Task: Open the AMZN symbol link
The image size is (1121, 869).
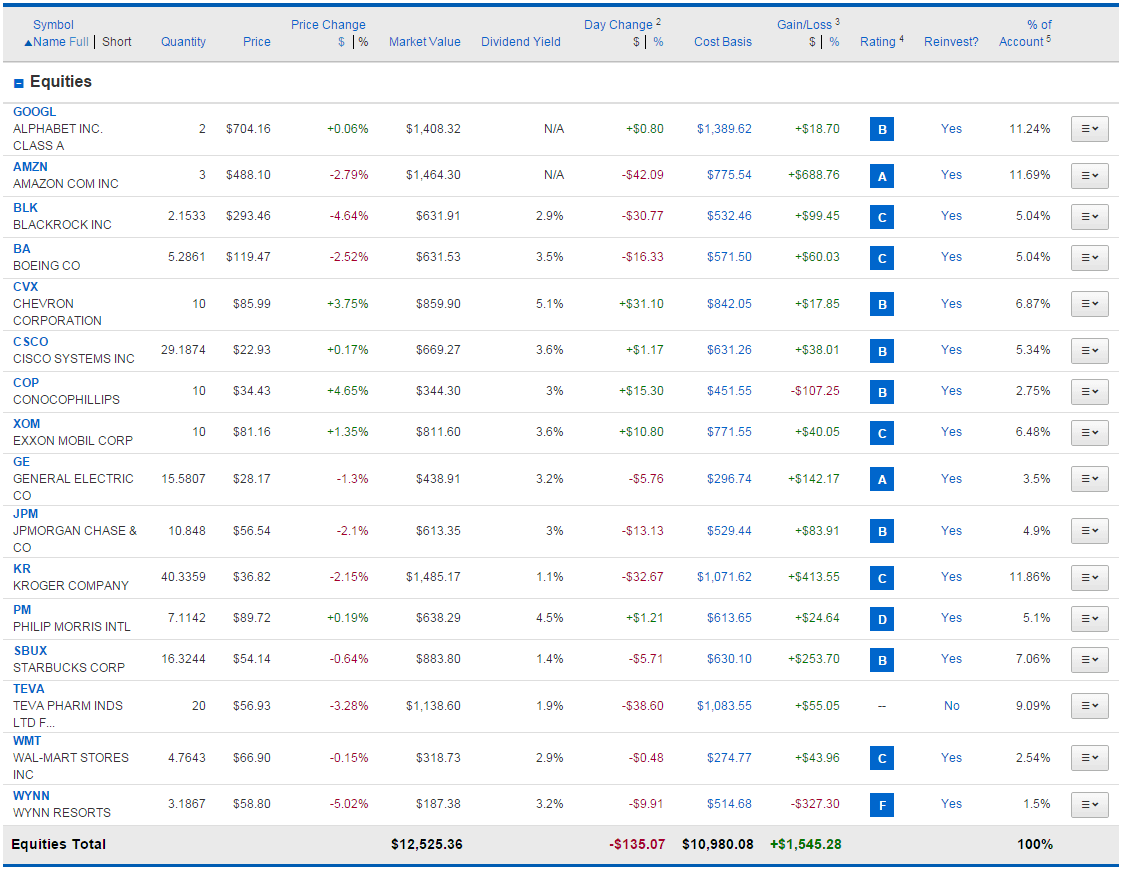Action: pyautogui.click(x=30, y=167)
